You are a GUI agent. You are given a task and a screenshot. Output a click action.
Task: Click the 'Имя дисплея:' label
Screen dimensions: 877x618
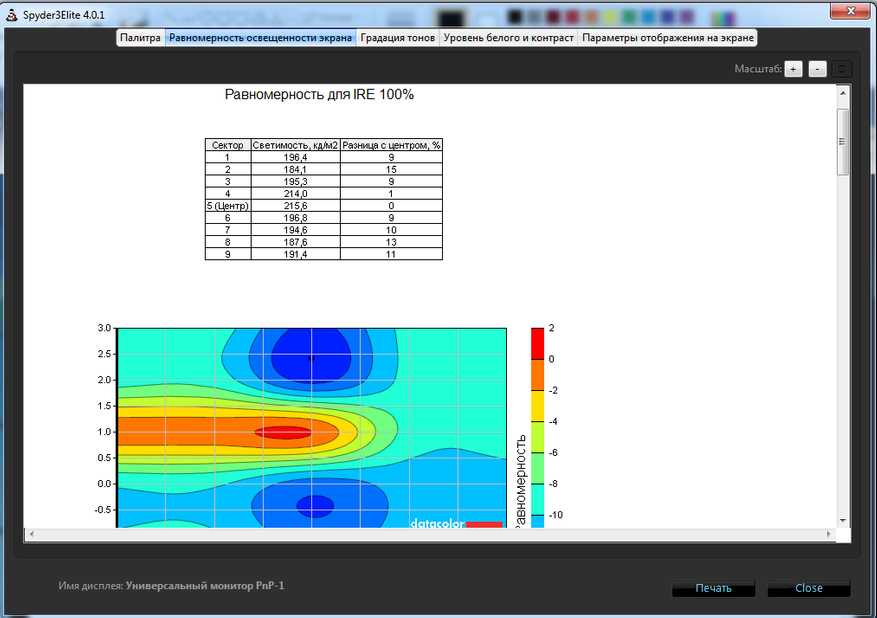[91, 586]
